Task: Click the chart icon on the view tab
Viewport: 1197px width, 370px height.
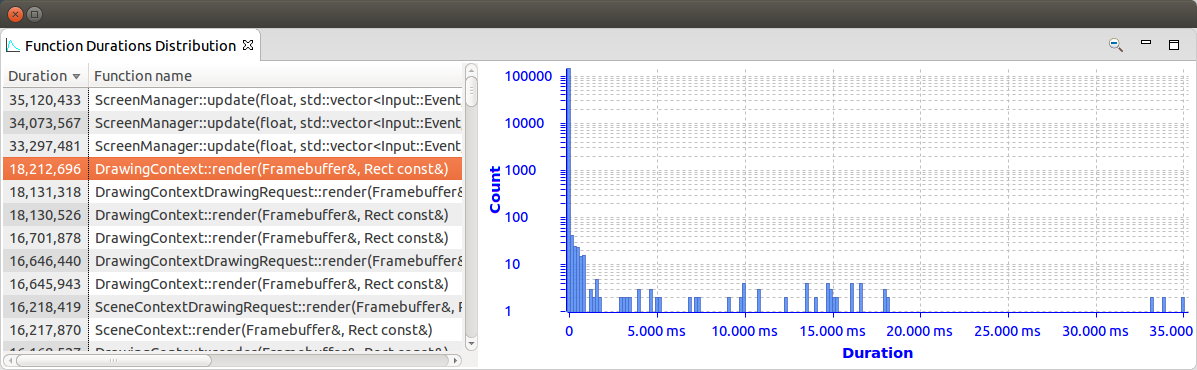Action: point(13,45)
